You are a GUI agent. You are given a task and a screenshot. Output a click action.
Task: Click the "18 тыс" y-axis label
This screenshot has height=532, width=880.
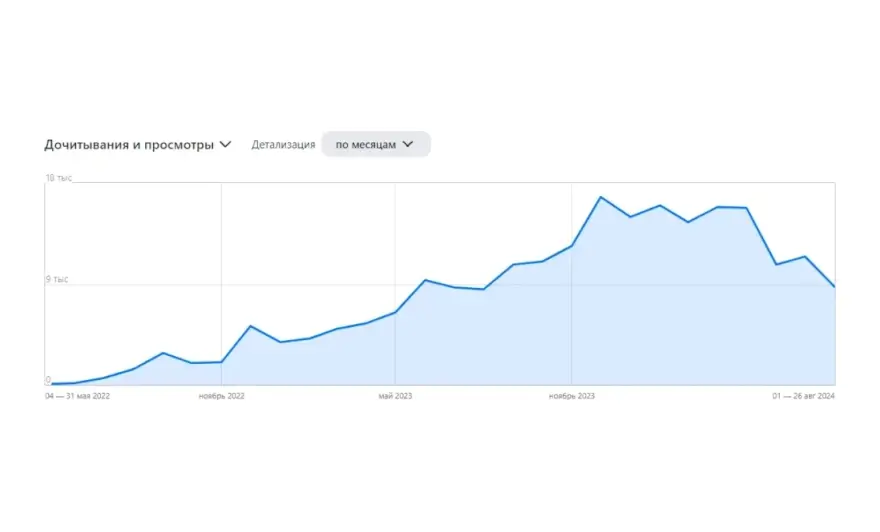[x=58, y=178]
